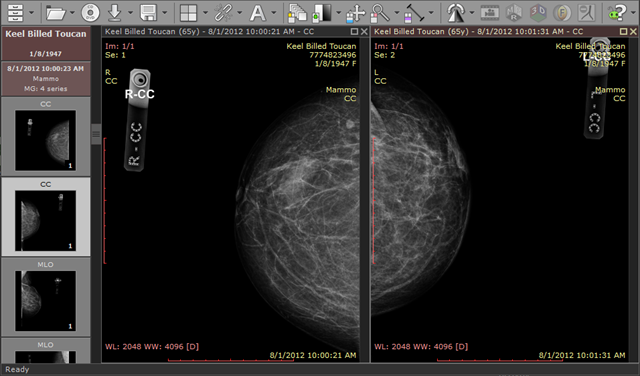Screen dimensions: 640x376
Task: Expand the window level presets dropdown
Action: coord(338,13)
